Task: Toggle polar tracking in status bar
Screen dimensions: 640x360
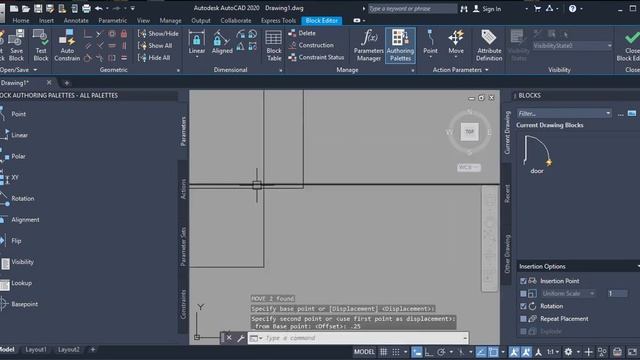Action: (441, 352)
